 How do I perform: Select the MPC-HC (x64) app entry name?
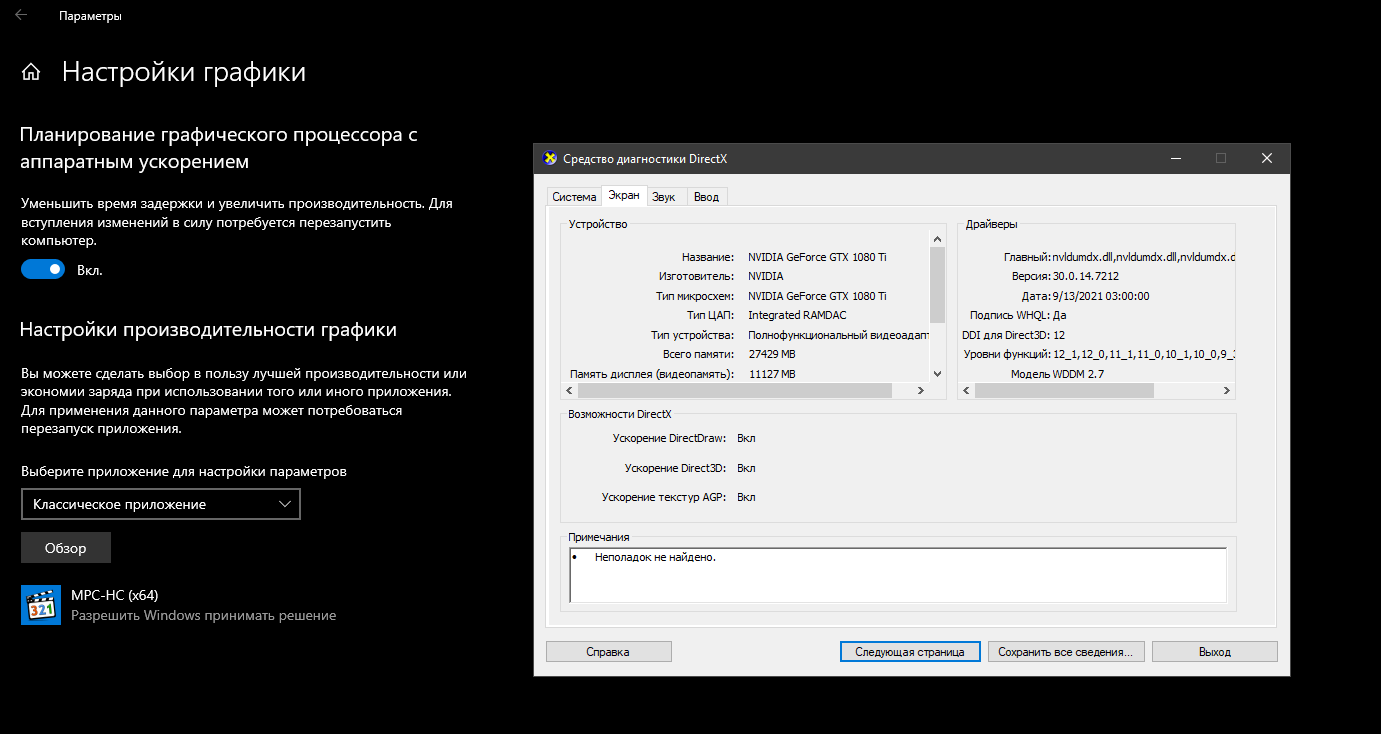[x=114, y=595]
